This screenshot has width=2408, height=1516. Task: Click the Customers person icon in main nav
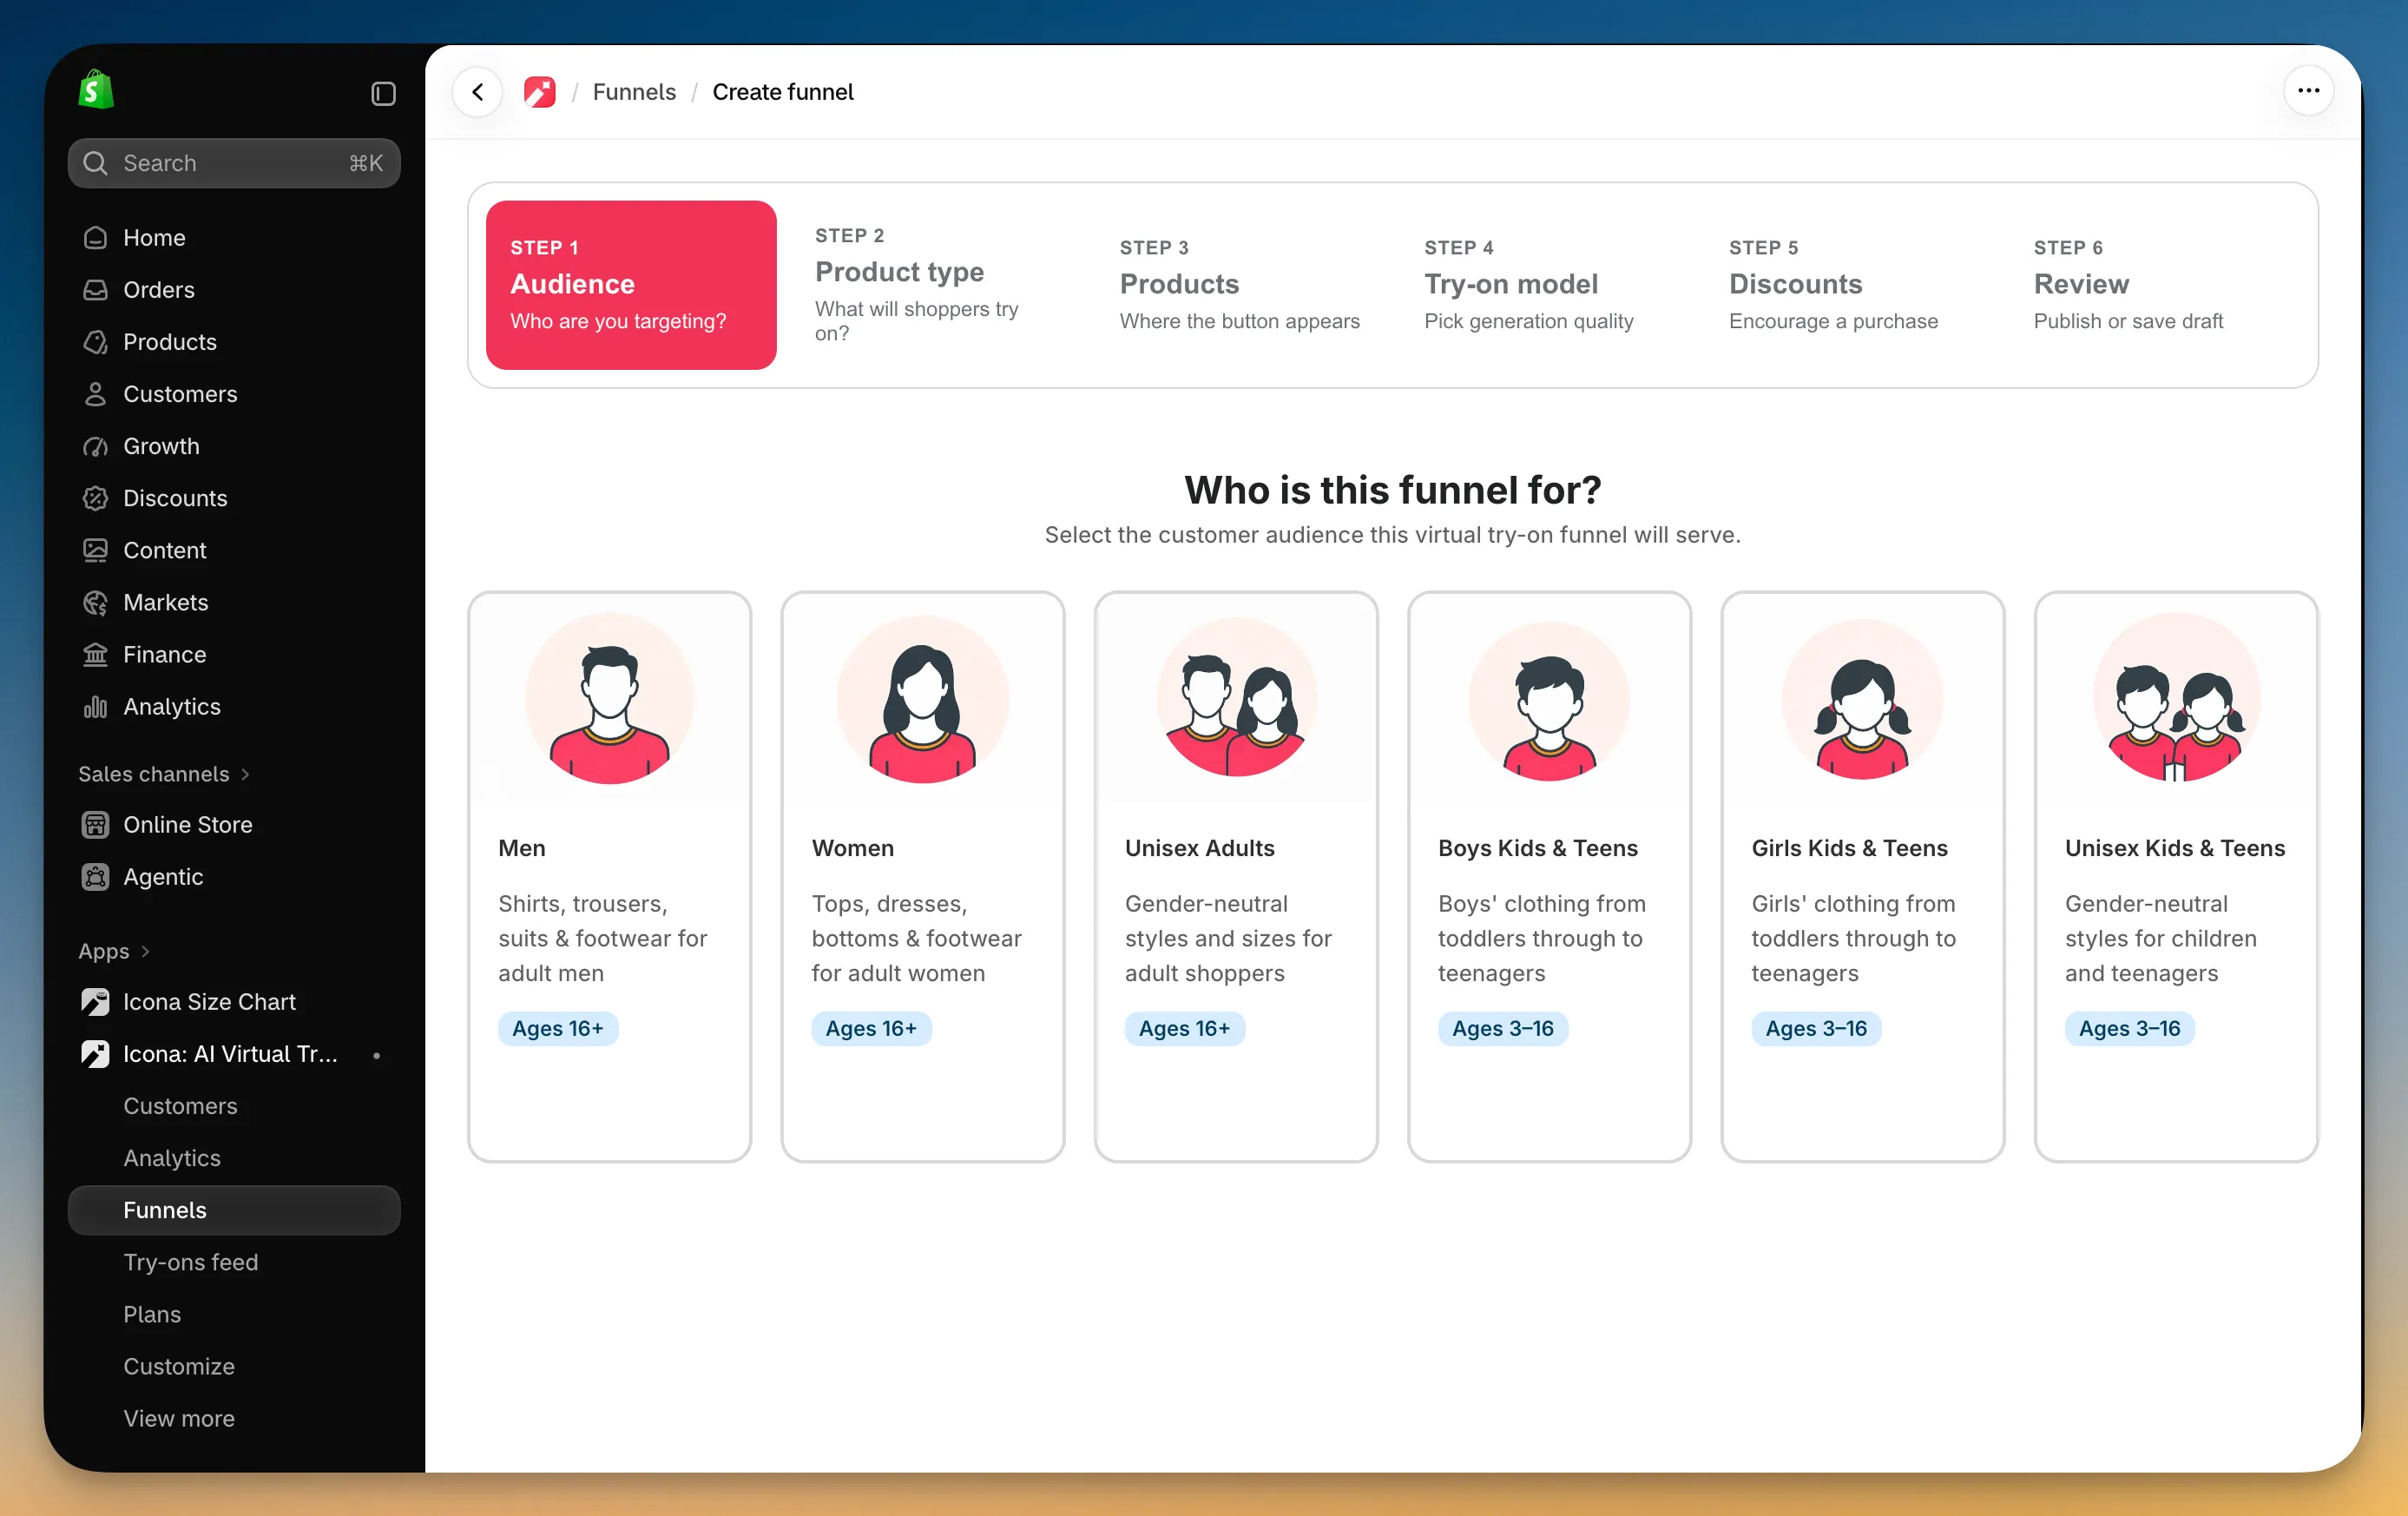click(95, 393)
